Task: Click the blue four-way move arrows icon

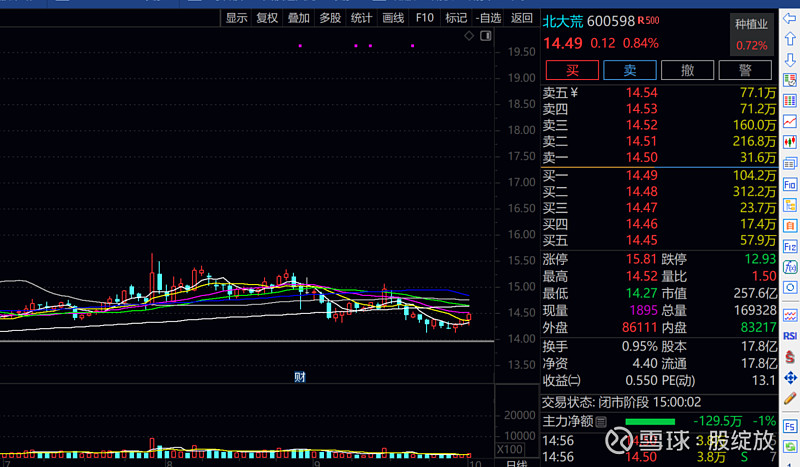Action: point(790,378)
